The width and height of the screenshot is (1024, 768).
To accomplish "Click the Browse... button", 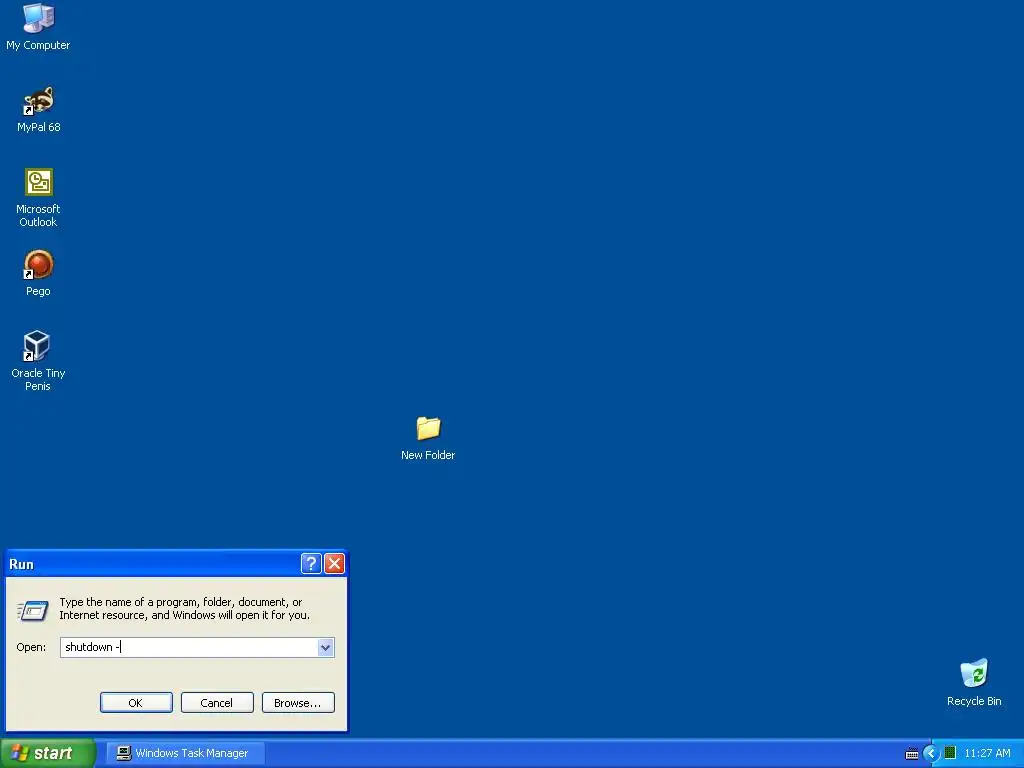I will [x=298, y=703].
